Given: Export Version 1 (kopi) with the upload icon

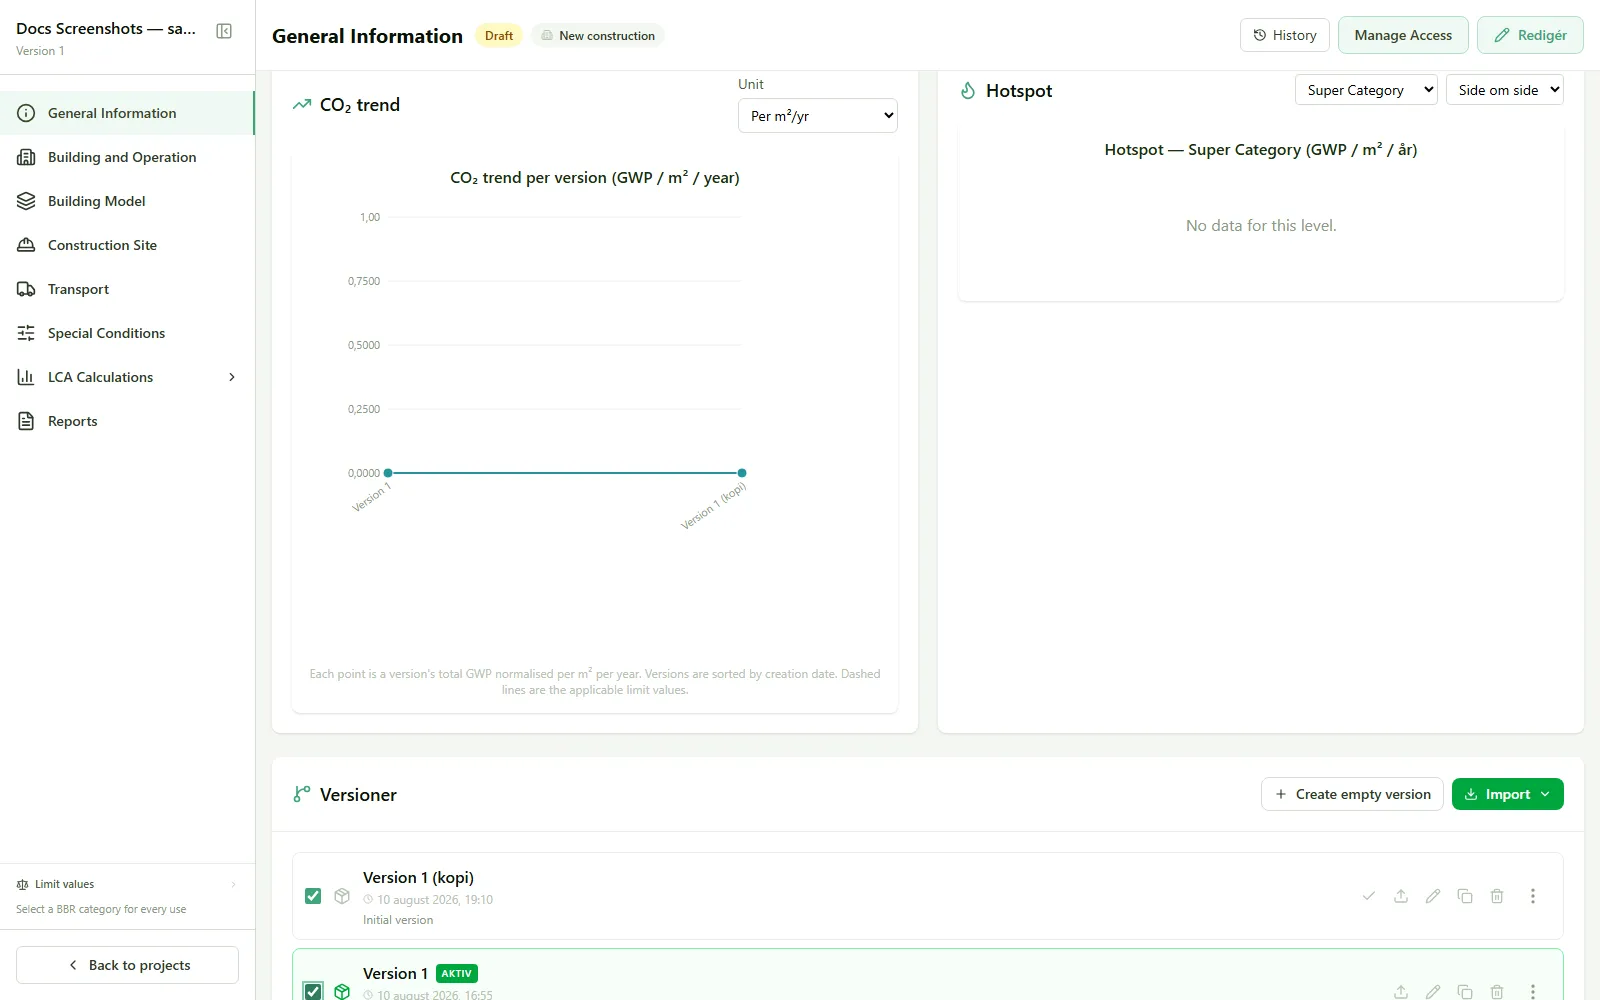Looking at the screenshot, I should coord(1401,896).
